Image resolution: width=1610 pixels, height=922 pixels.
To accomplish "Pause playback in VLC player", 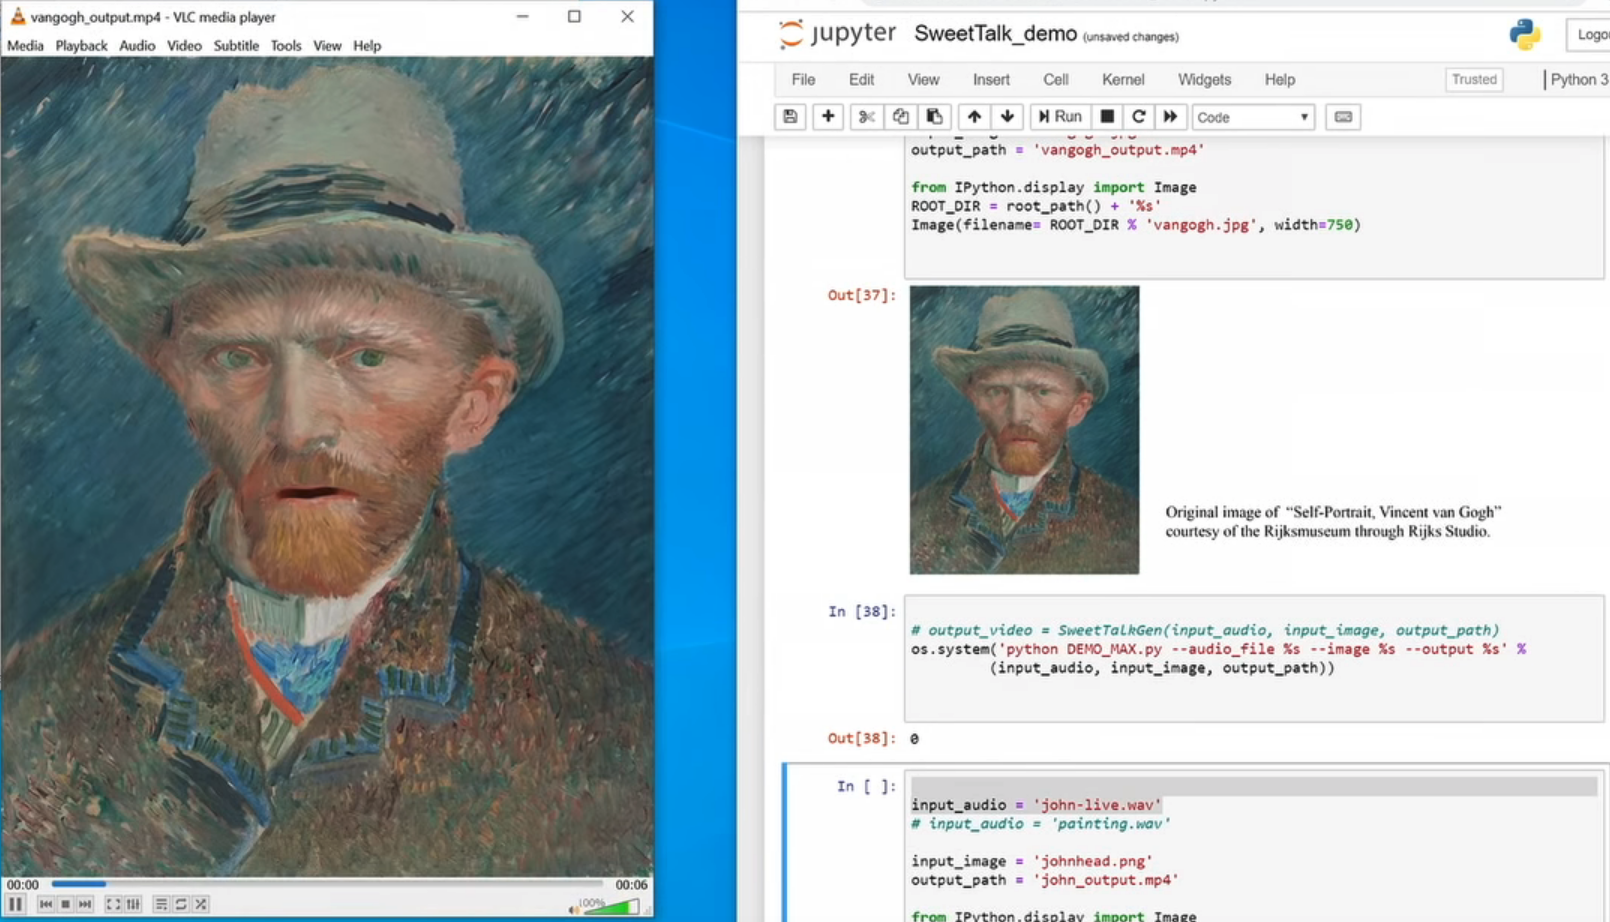I will coord(15,904).
